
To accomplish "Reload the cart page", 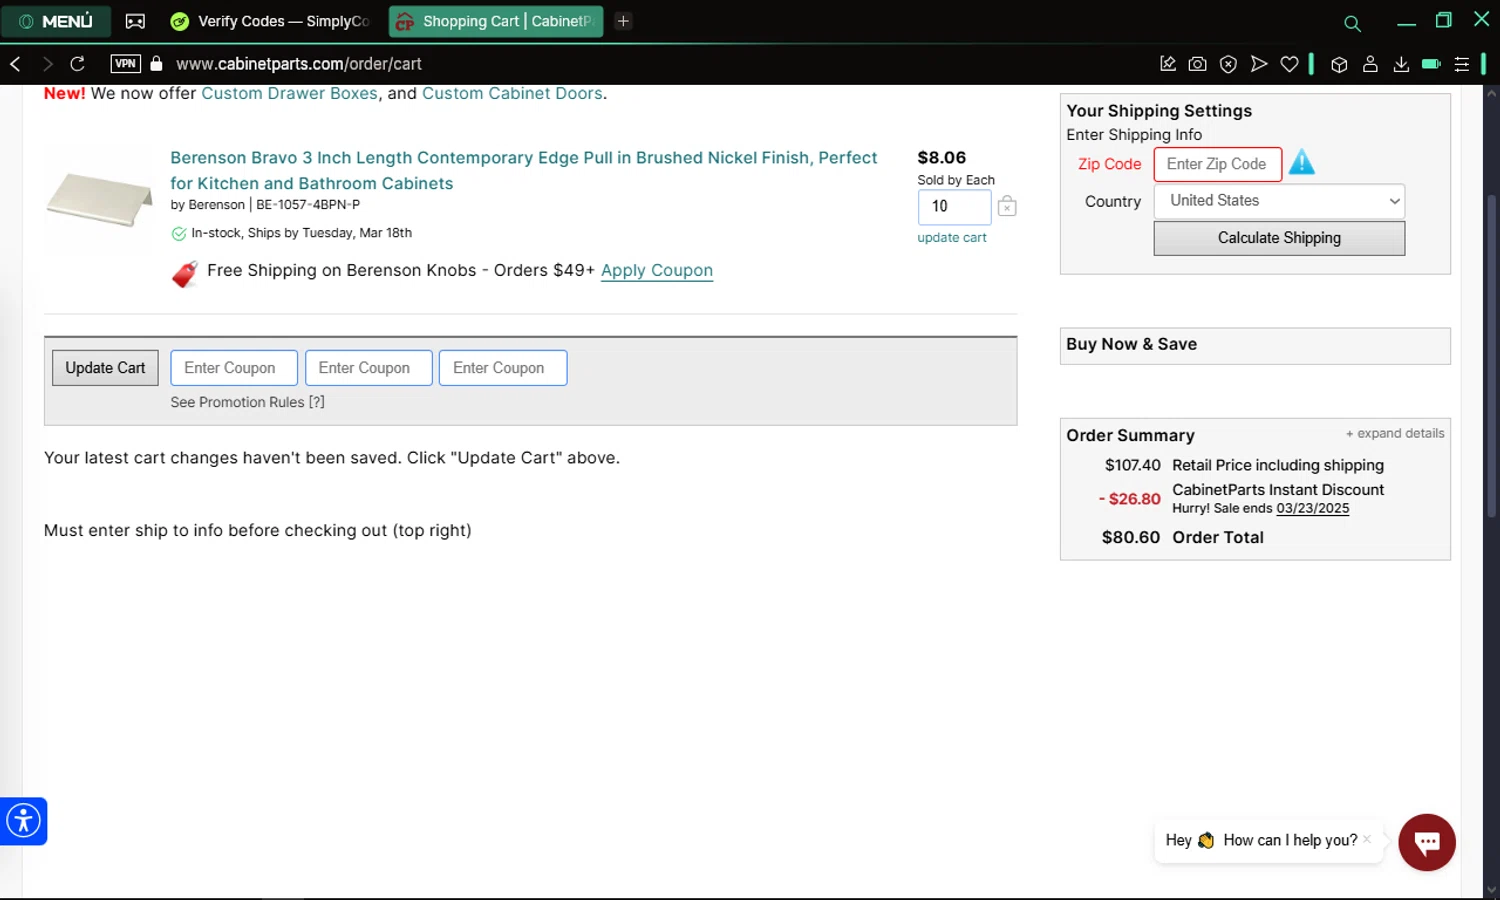I will tap(77, 64).
